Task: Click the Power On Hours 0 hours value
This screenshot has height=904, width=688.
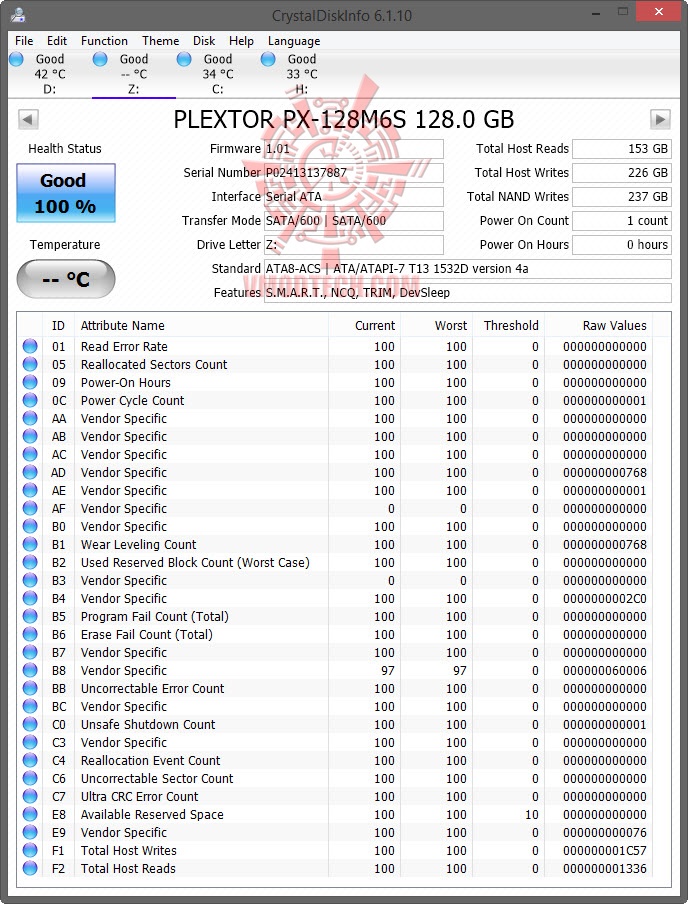Action: (621, 244)
